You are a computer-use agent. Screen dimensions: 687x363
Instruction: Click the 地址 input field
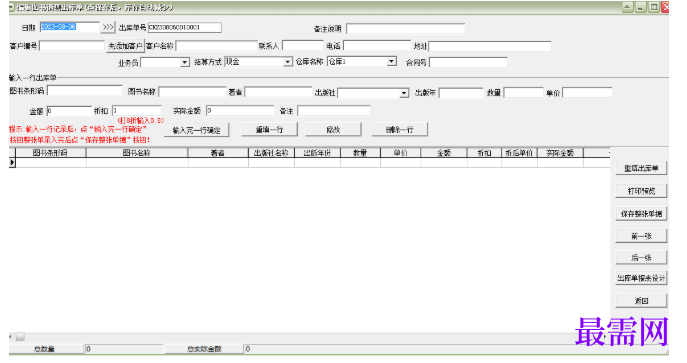pyautogui.click(x=490, y=46)
